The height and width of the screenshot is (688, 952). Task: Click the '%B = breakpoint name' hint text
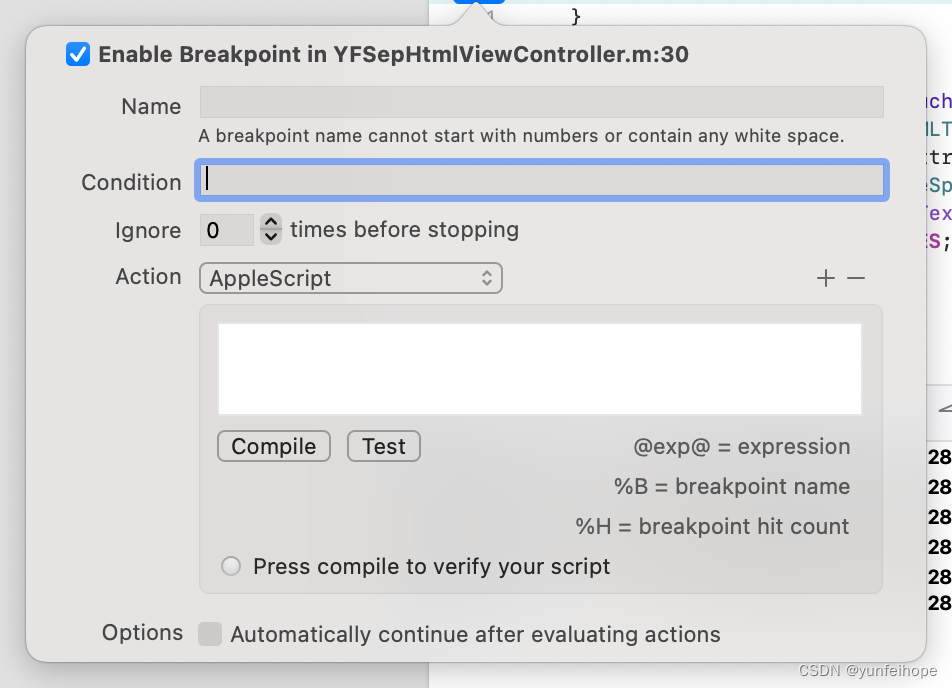[x=732, y=486]
